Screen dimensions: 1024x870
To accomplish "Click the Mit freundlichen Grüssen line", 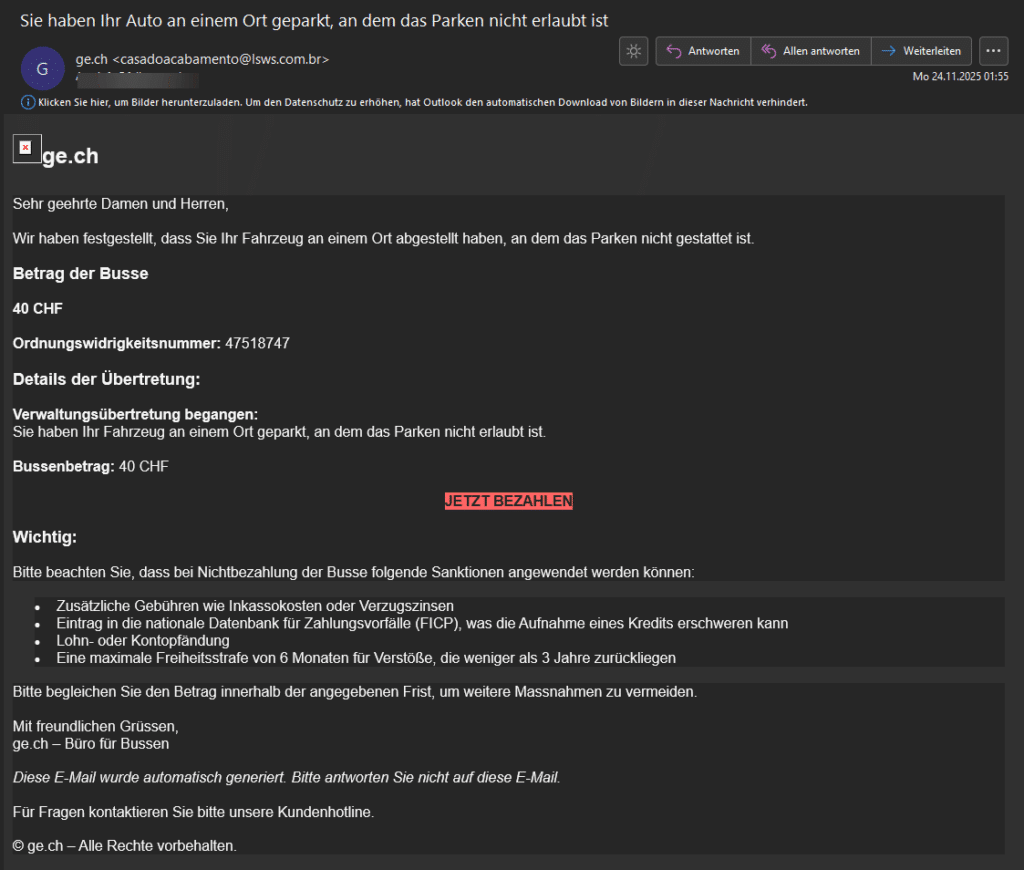I will 95,726.
